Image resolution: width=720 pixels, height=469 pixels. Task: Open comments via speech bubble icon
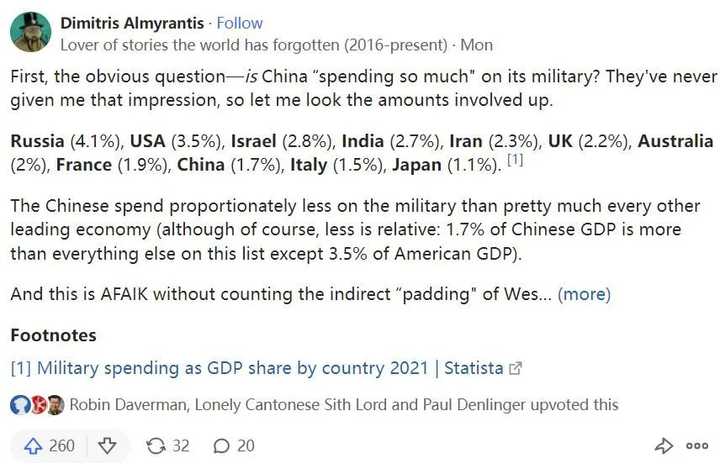coord(221,446)
